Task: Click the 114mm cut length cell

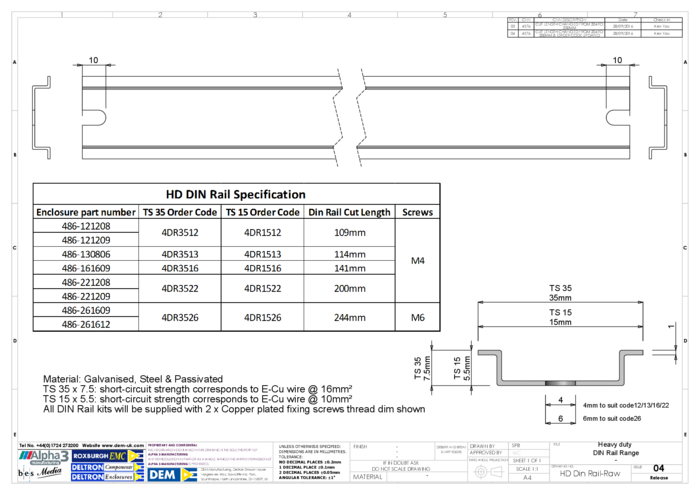Action: coord(350,254)
